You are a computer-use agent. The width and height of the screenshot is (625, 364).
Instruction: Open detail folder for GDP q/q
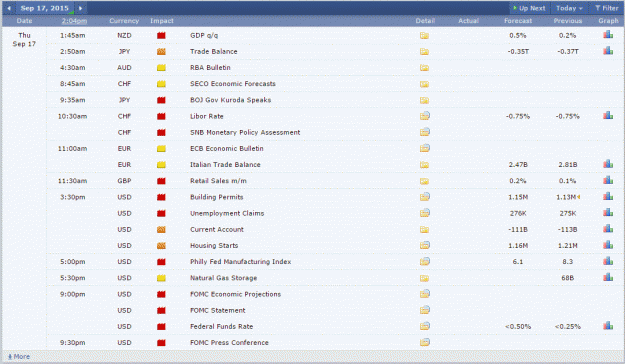pos(424,35)
